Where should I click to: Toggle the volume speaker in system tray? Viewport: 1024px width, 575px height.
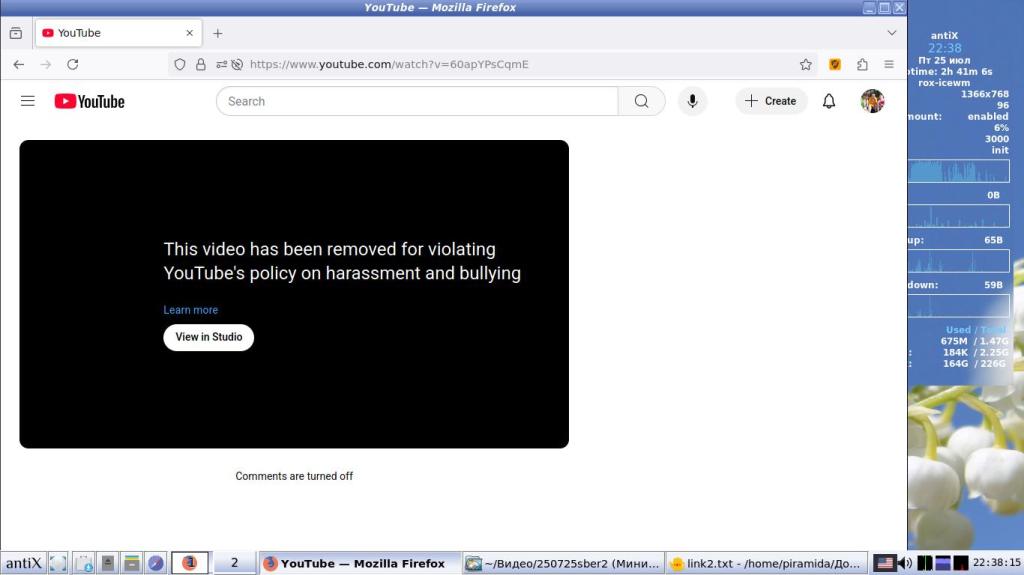[905, 563]
